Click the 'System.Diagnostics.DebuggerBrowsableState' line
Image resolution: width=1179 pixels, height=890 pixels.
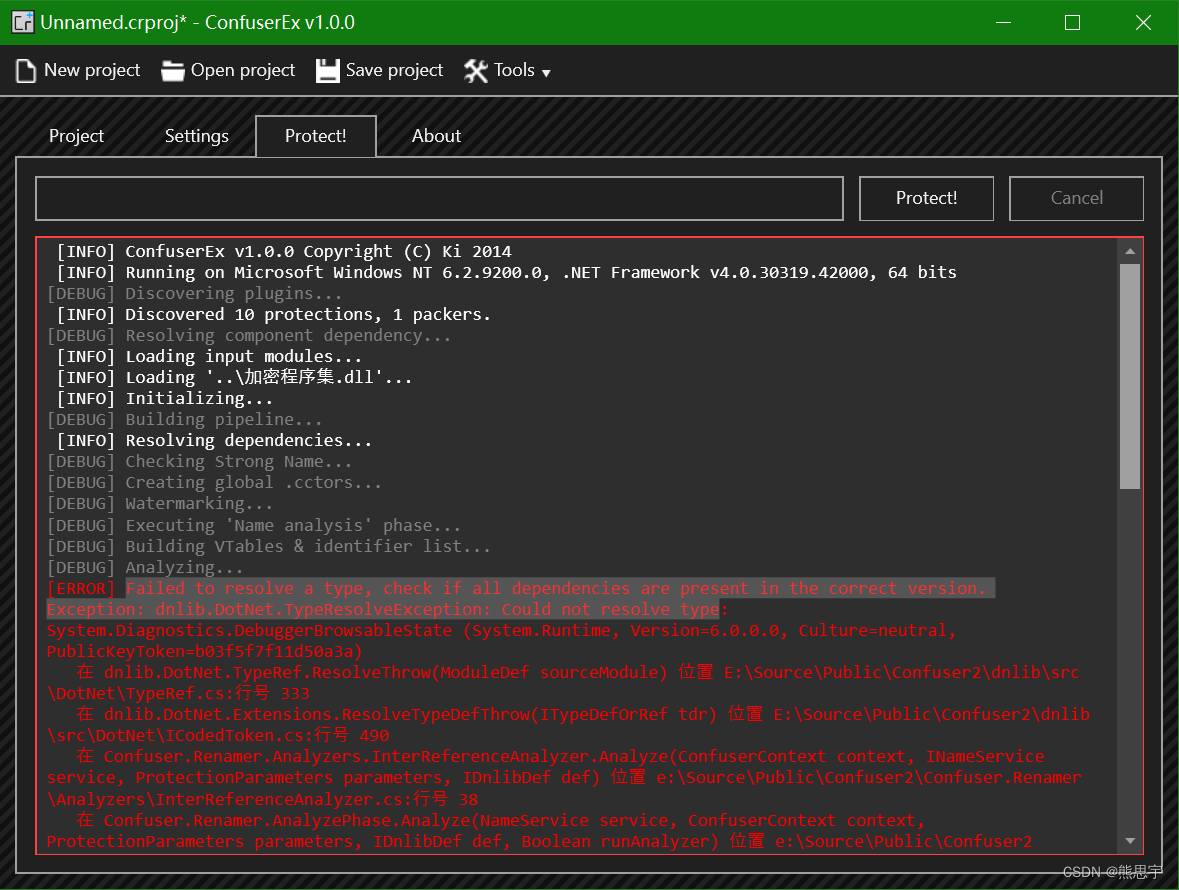point(501,631)
